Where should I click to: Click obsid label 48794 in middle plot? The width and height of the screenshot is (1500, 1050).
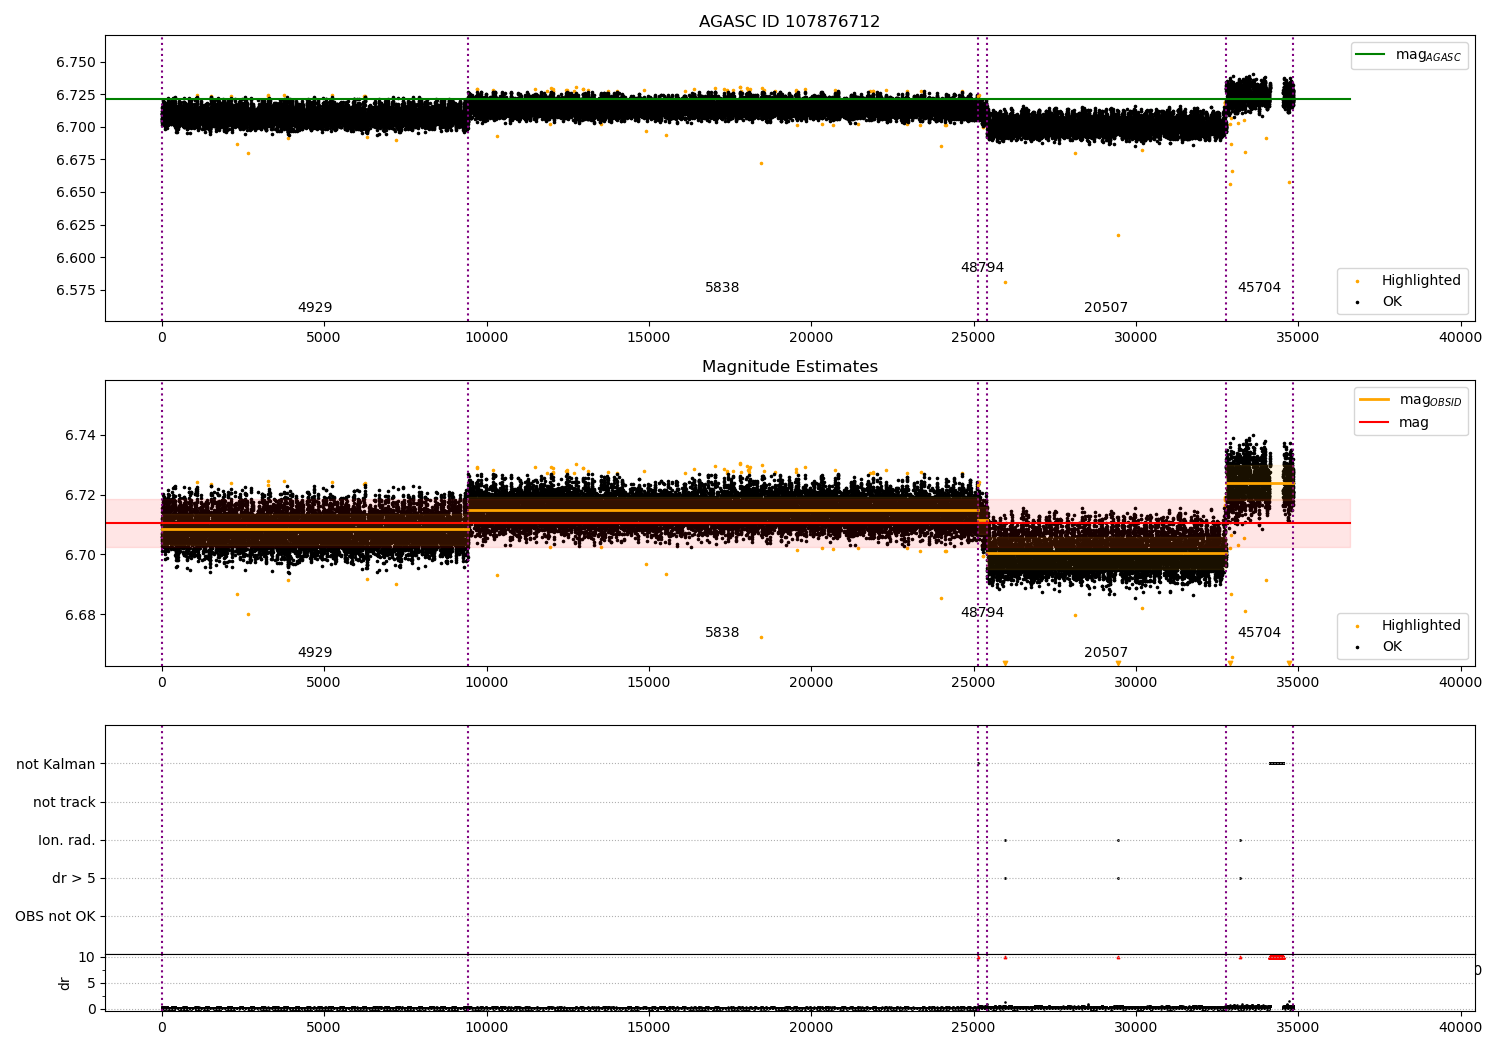click(982, 613)
